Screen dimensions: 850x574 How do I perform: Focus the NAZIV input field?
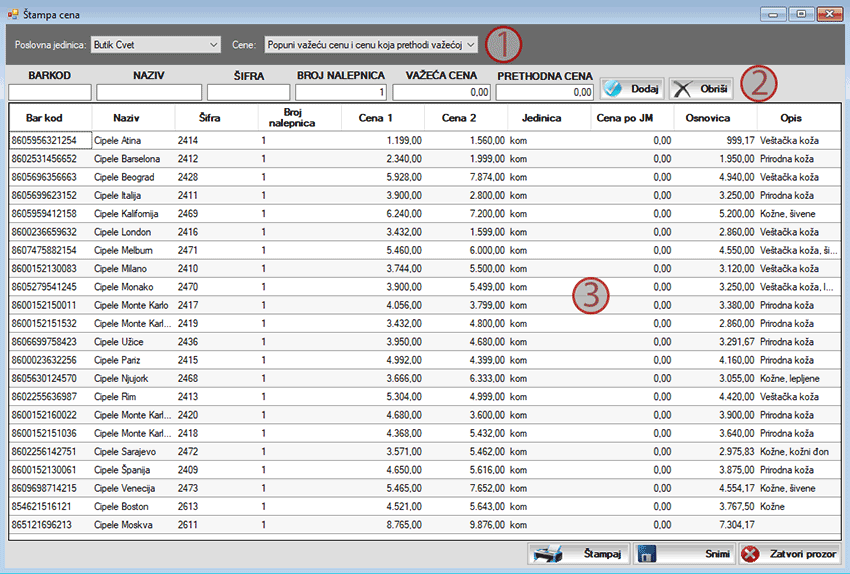(x=149, y=92)
